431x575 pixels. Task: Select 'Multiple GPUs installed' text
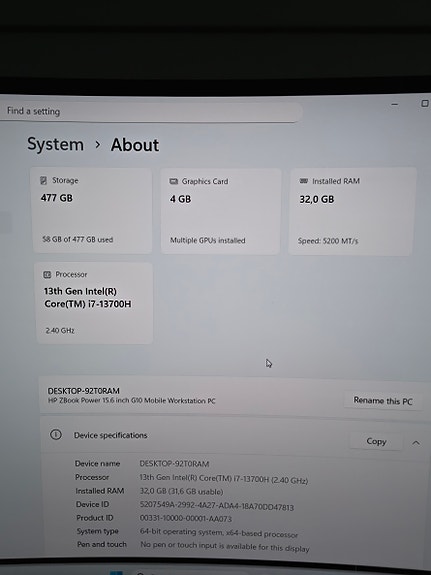(x=208, y=240)
